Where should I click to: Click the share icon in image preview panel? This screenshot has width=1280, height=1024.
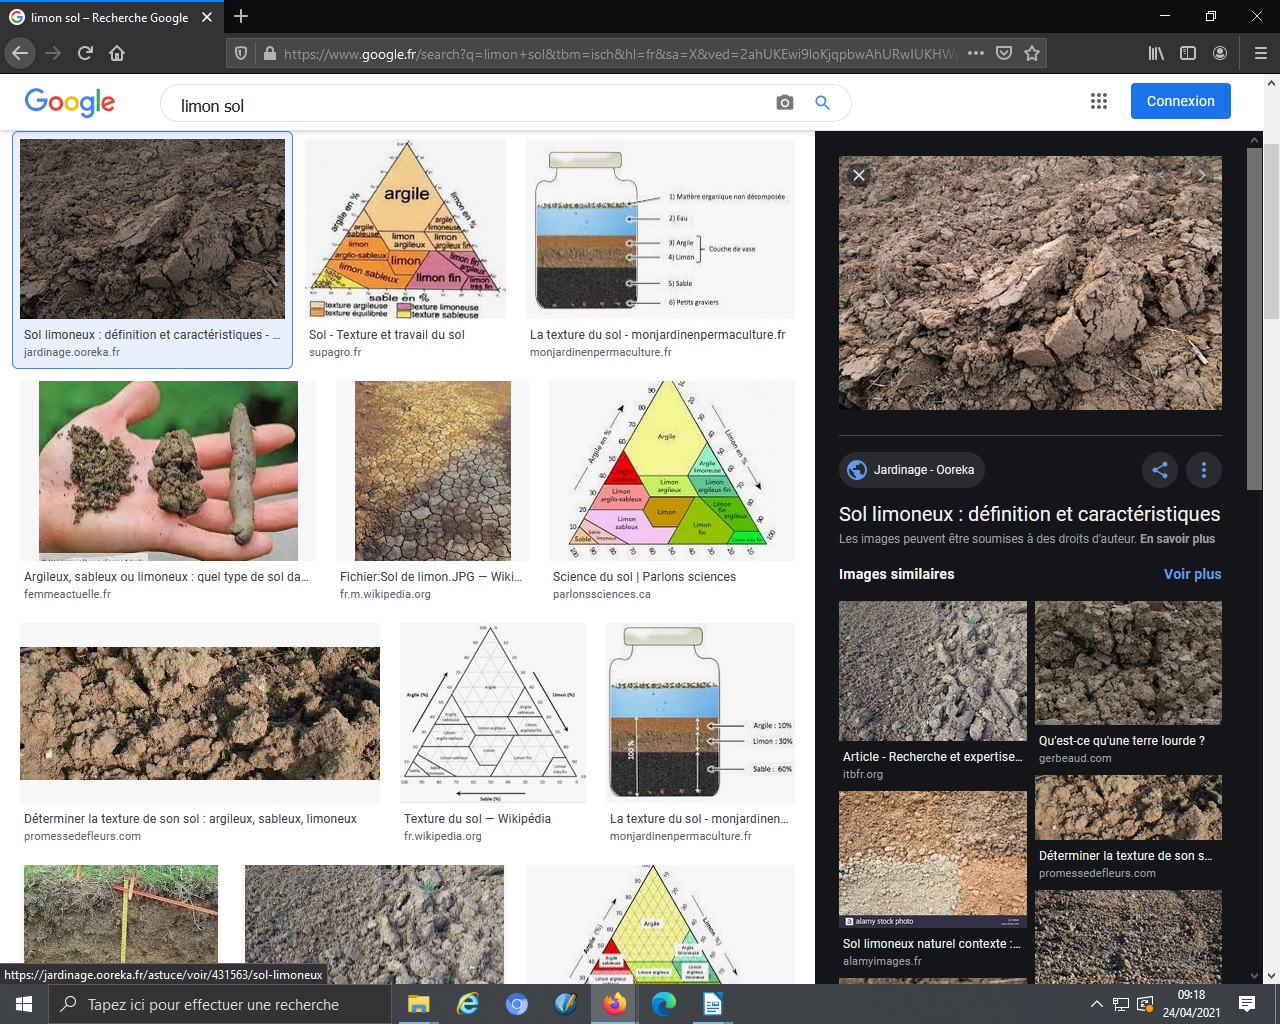click(x=1160, y=470)
